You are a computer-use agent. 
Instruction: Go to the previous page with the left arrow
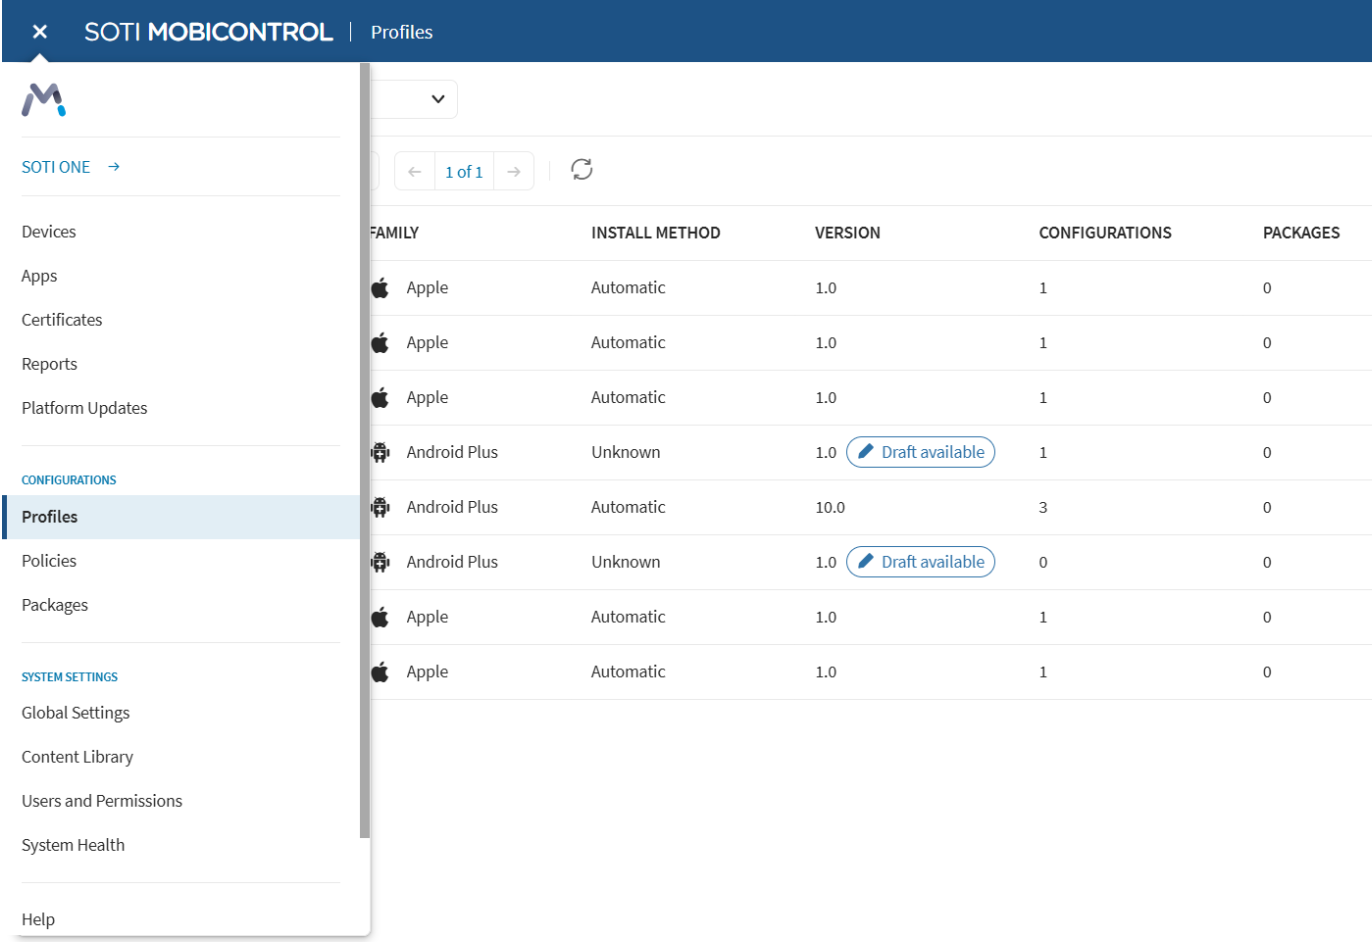(x=415, y=172)
